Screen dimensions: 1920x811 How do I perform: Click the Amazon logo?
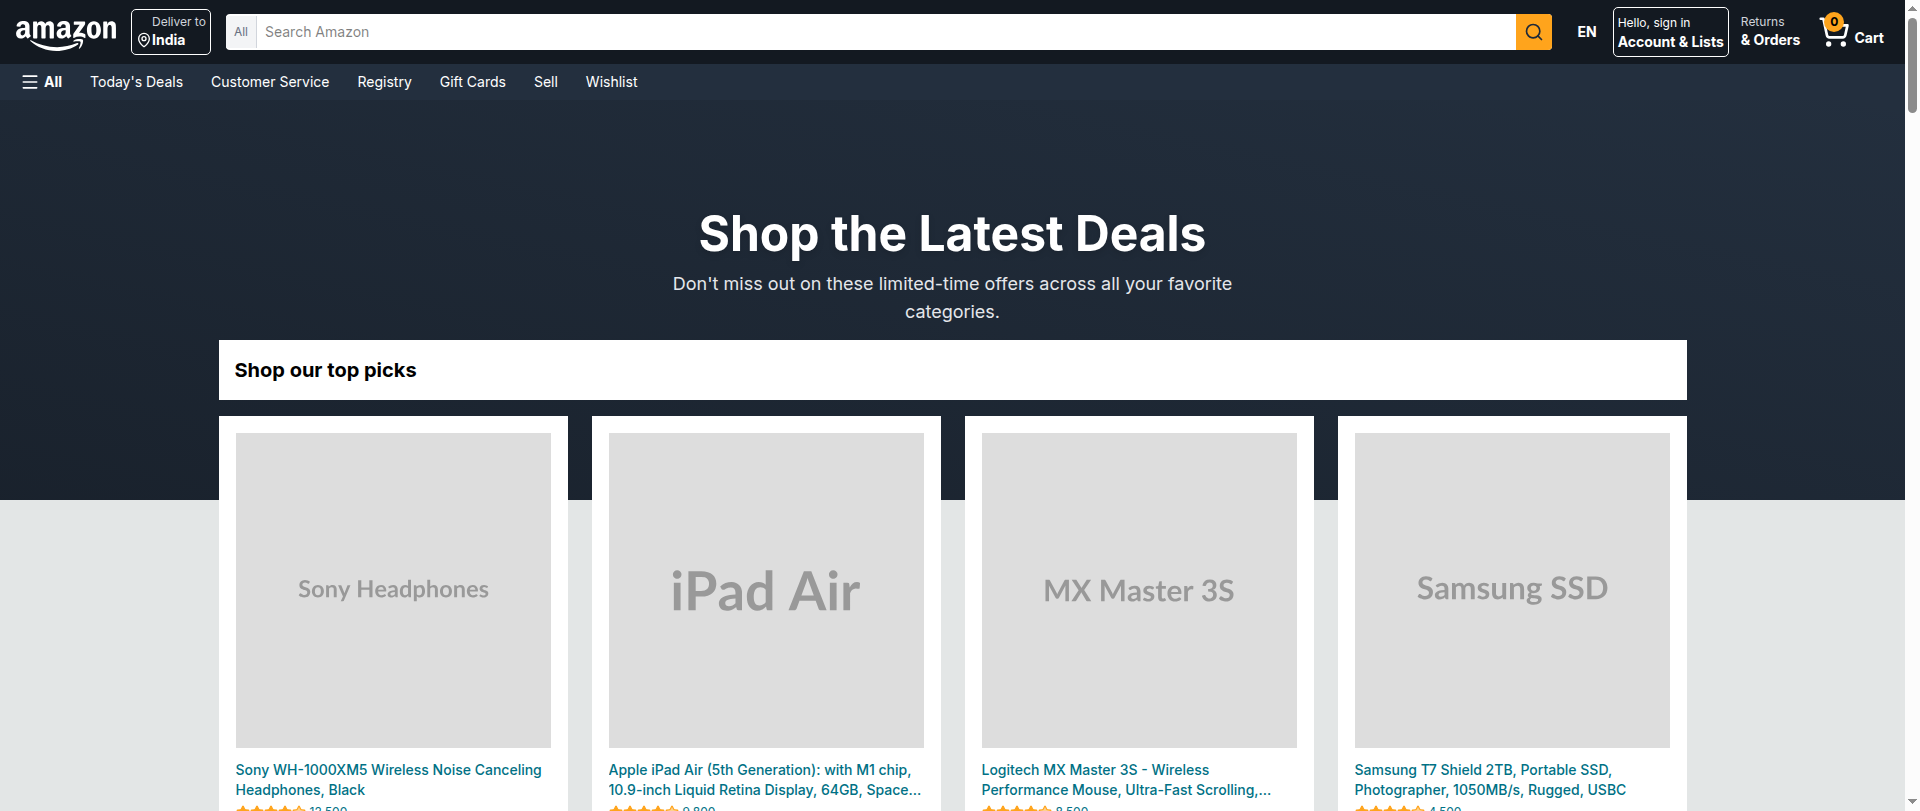pos(66,33)
